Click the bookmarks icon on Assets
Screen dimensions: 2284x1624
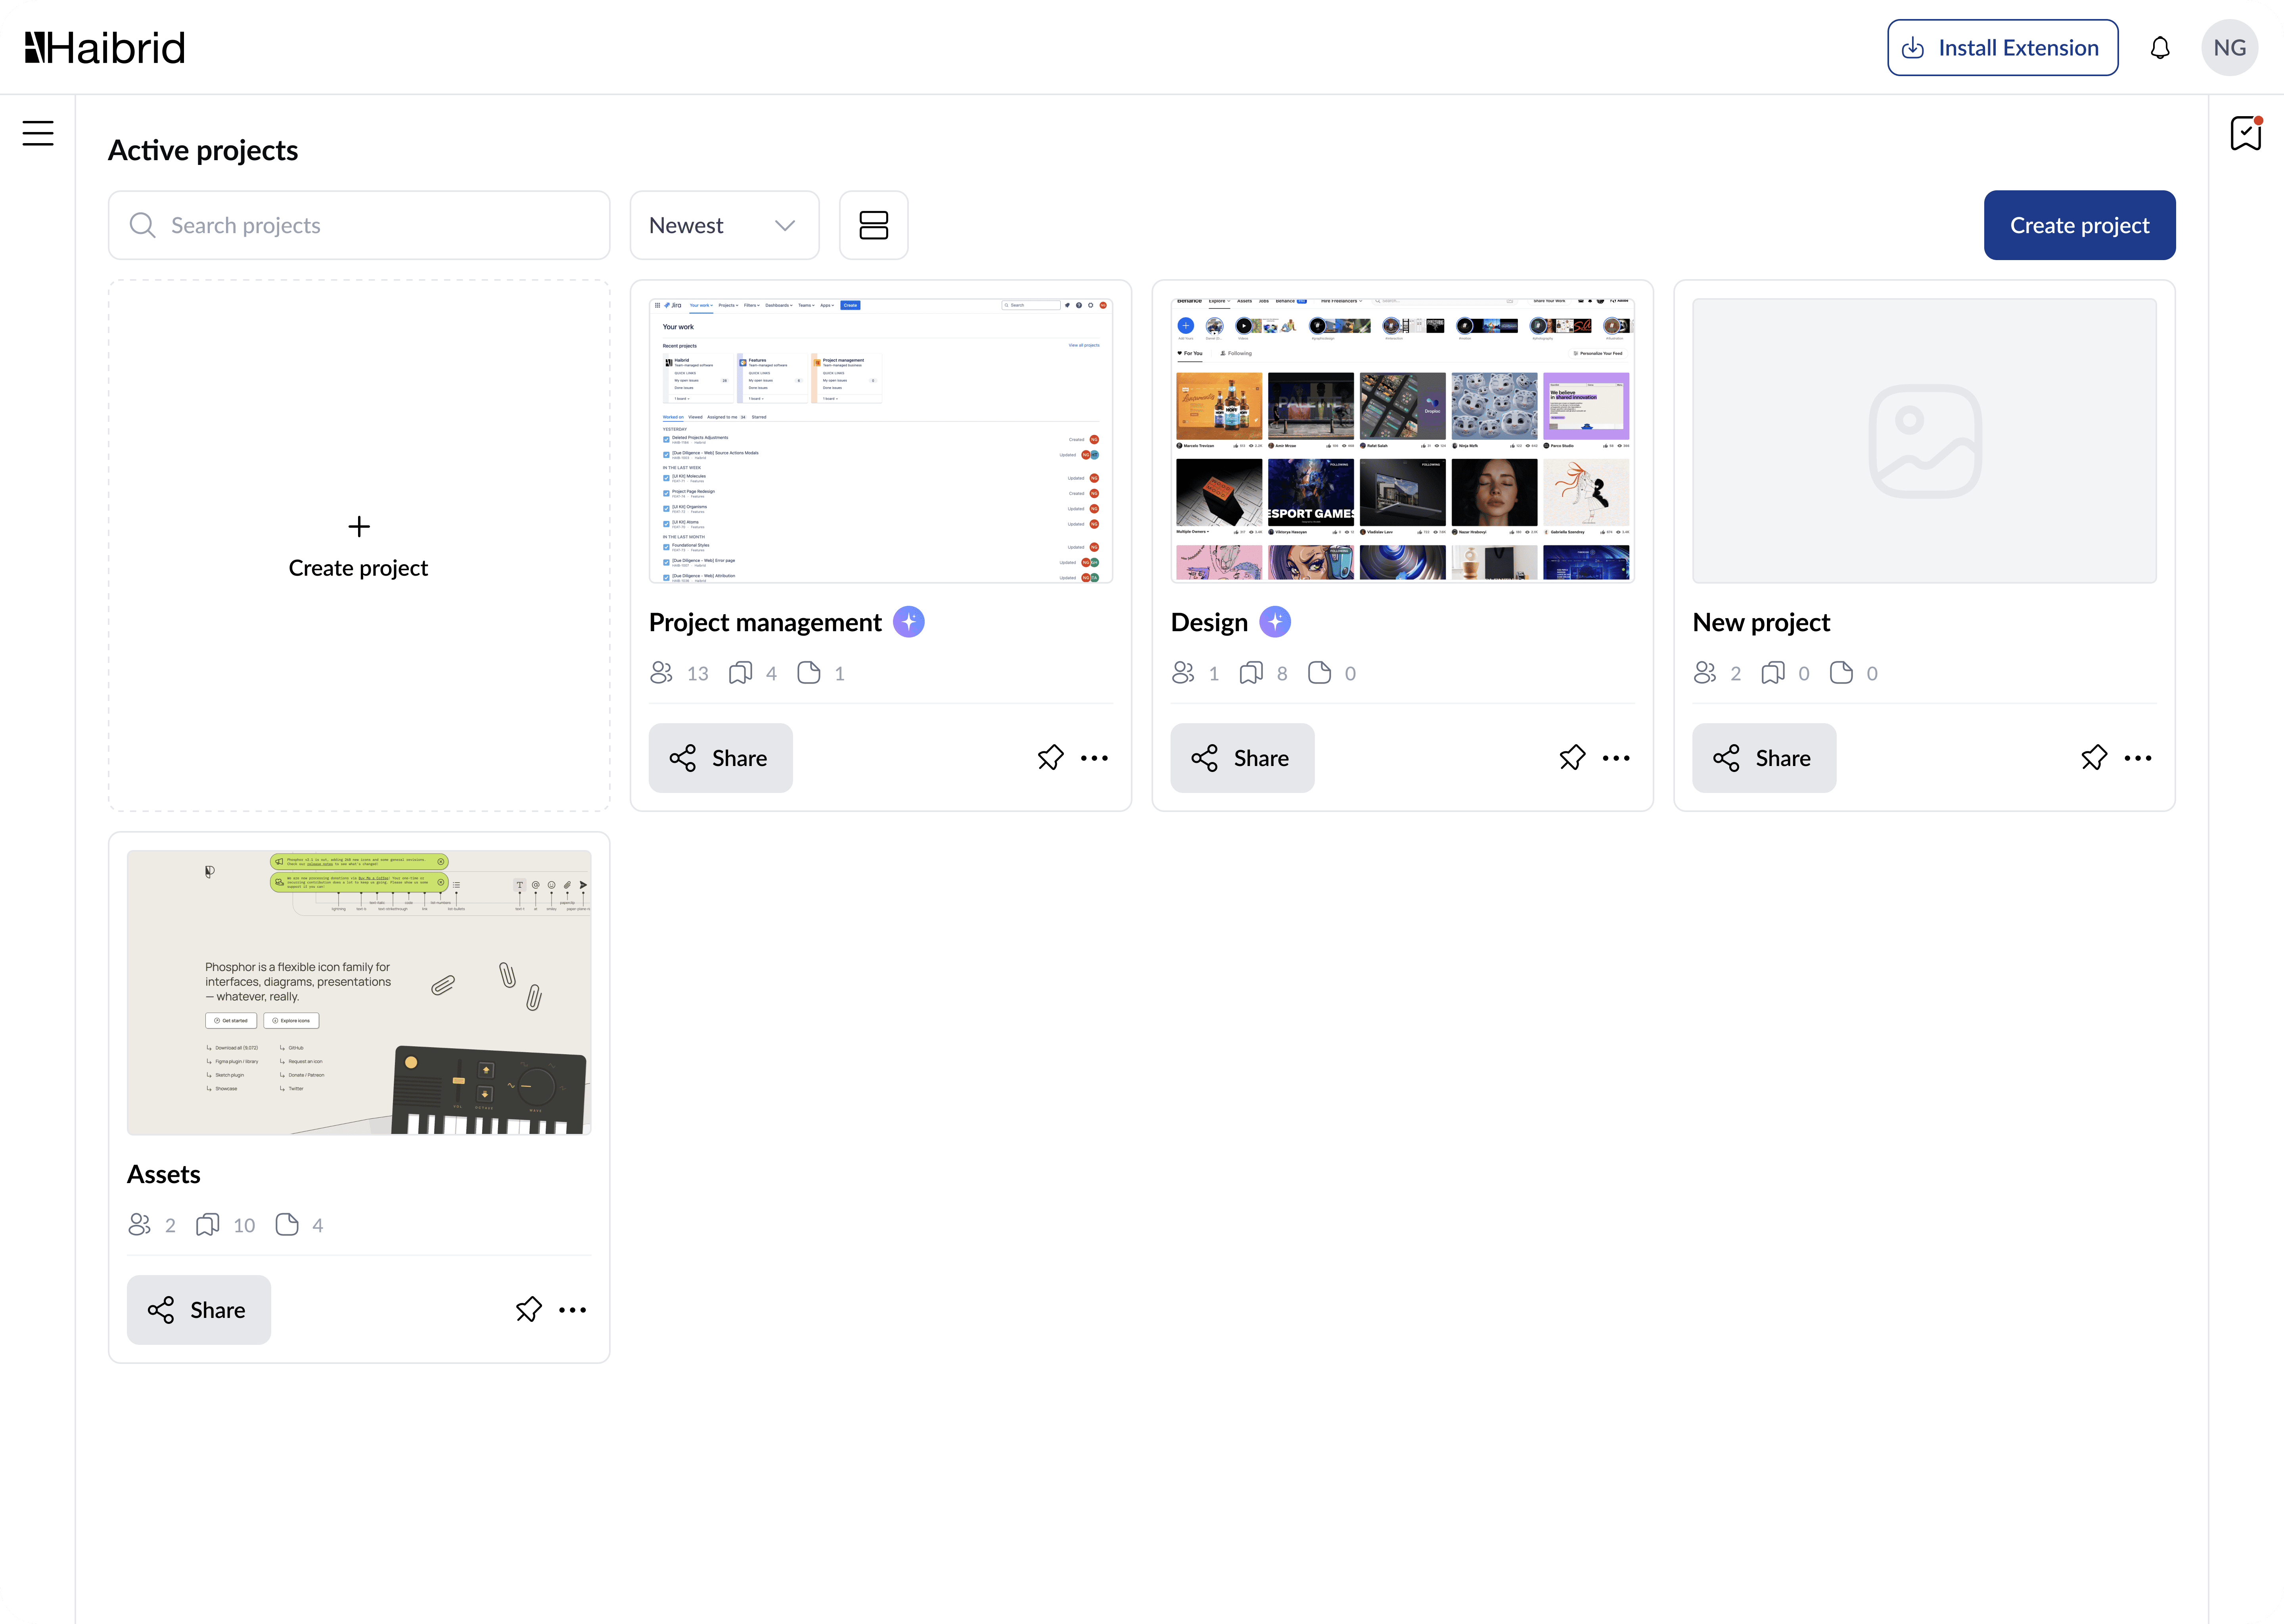pos(208,1225)
